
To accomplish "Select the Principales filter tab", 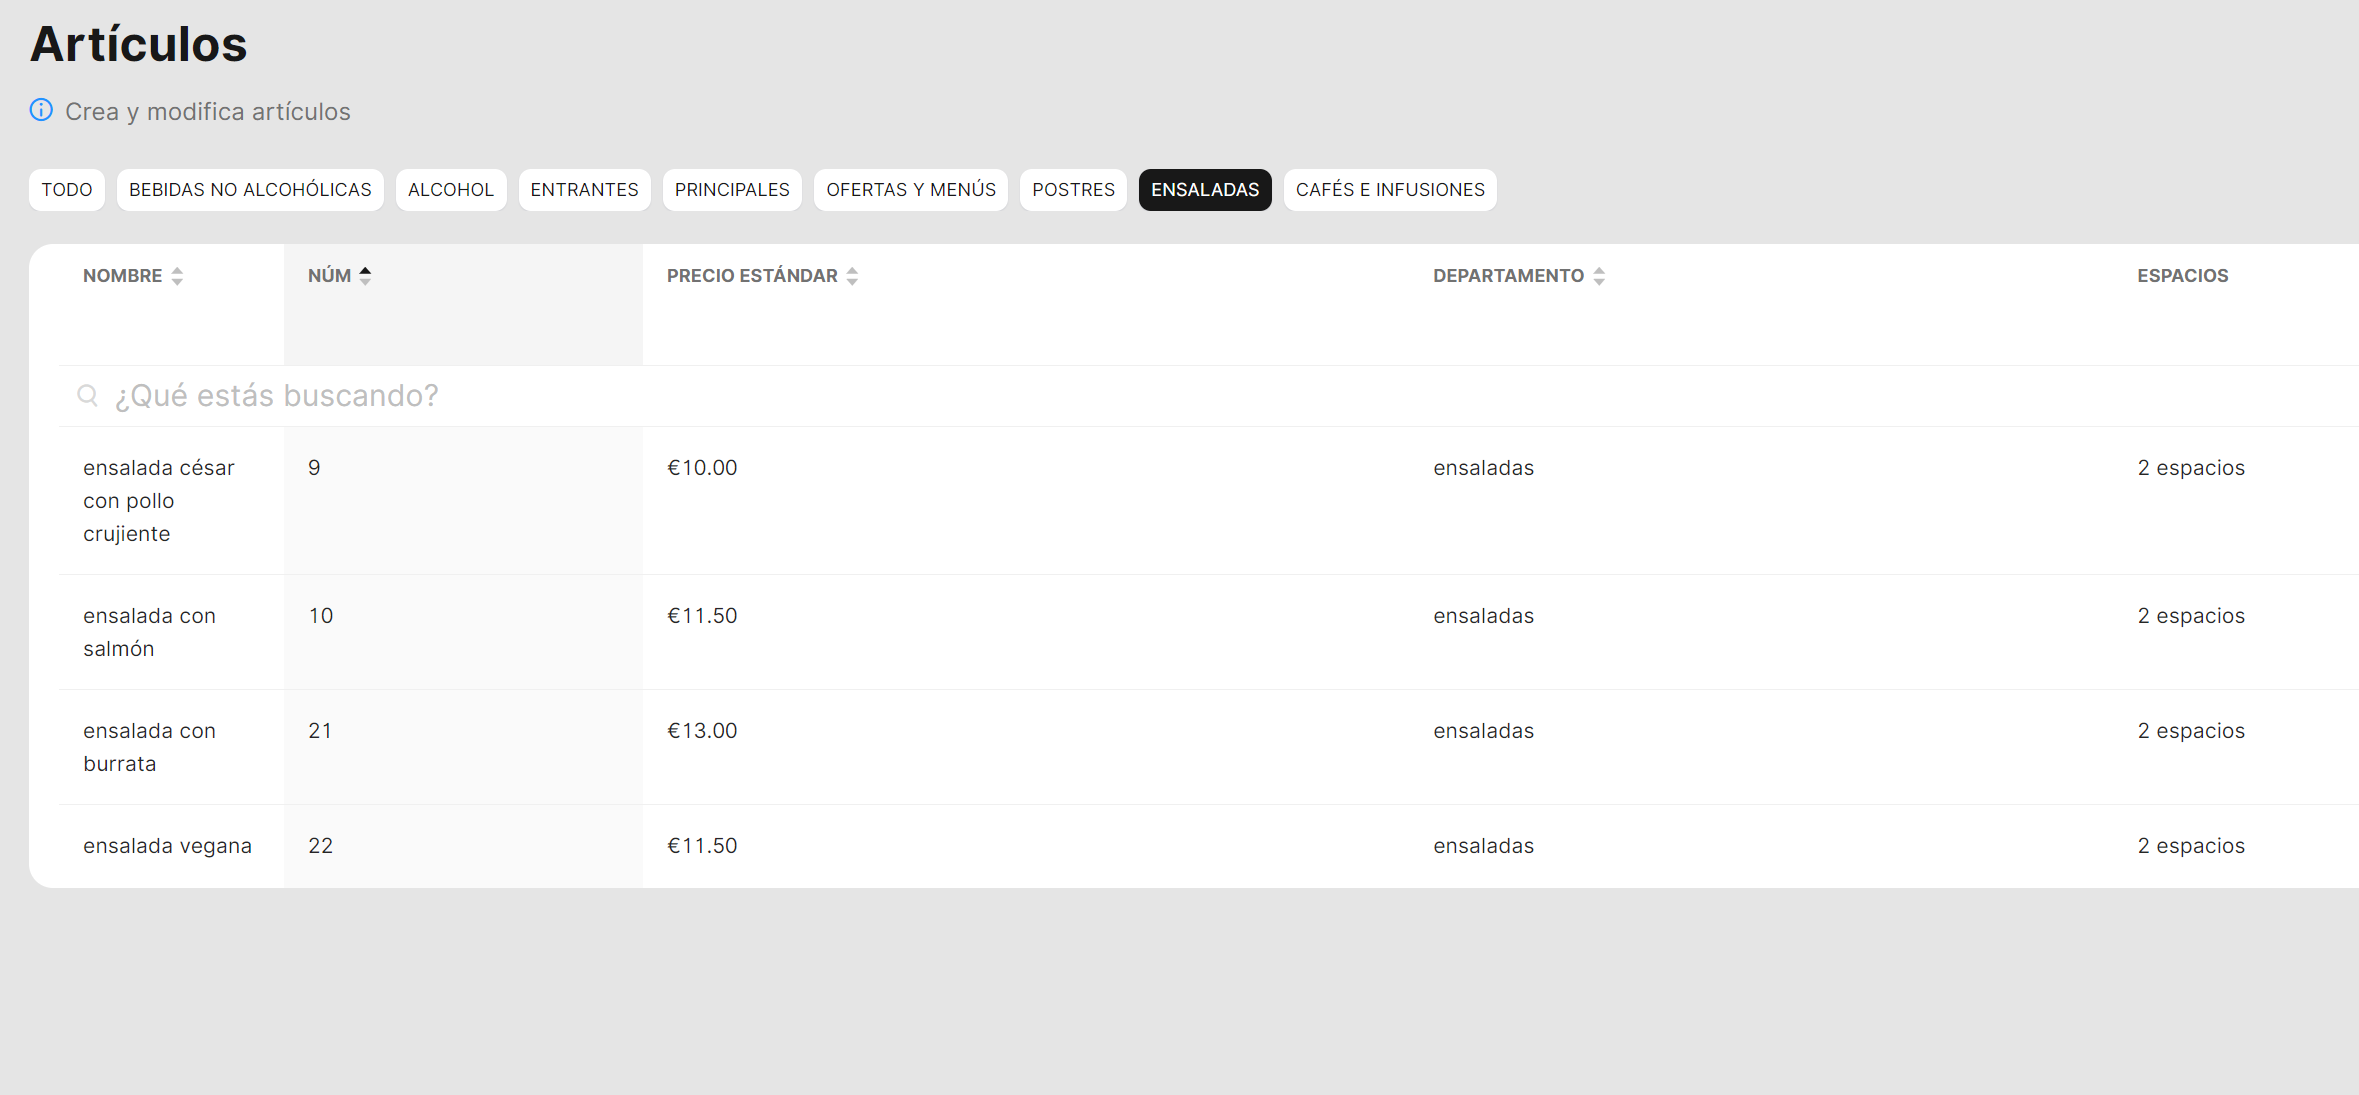I will point(732,190).
